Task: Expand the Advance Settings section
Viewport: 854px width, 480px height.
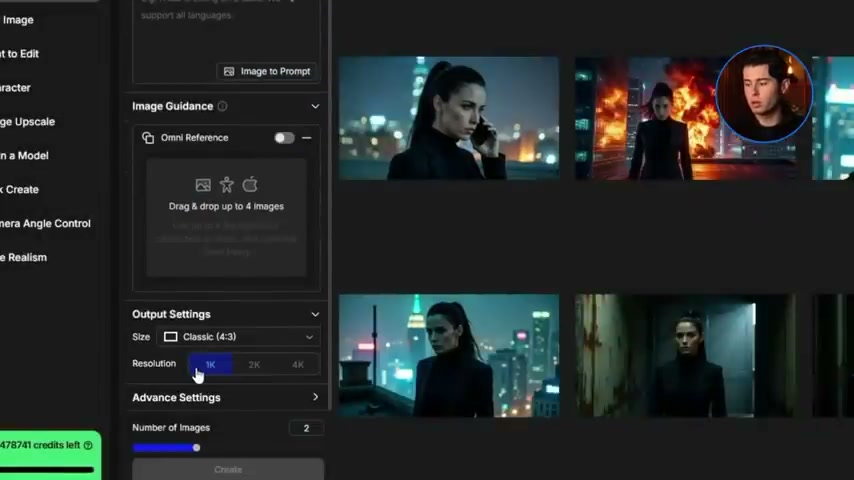Action: 315,398
